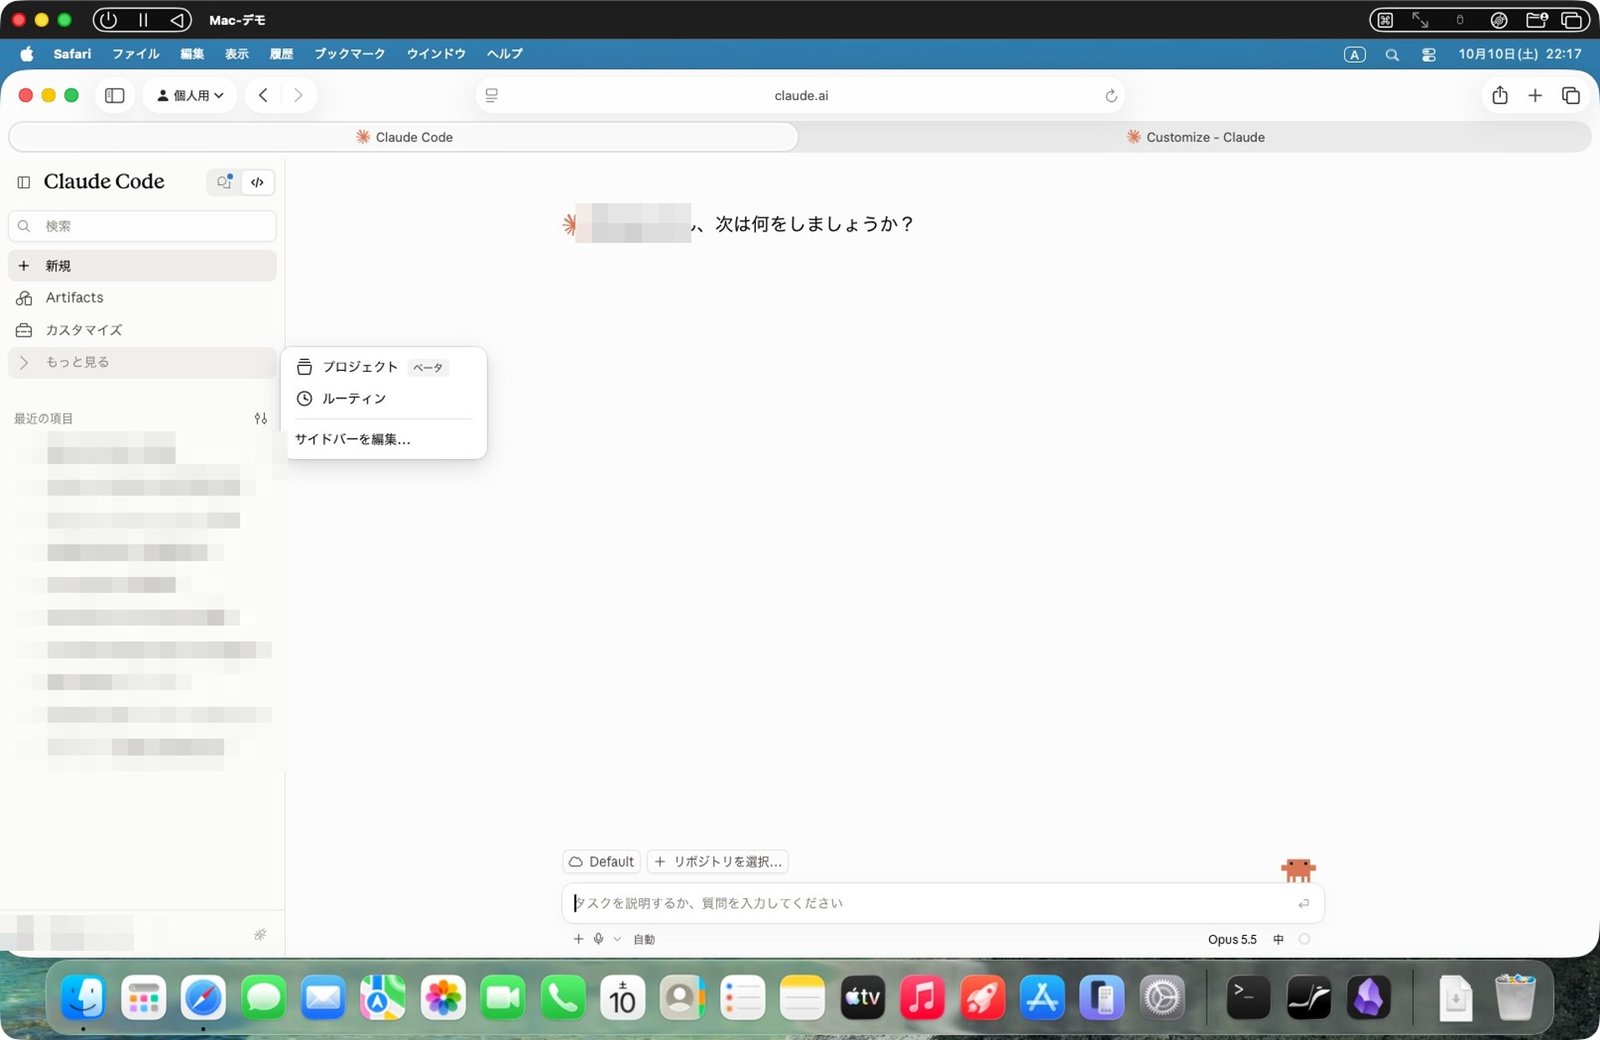
Task: Open a new Safari tab with plus
Action: tap(1535, 96)
